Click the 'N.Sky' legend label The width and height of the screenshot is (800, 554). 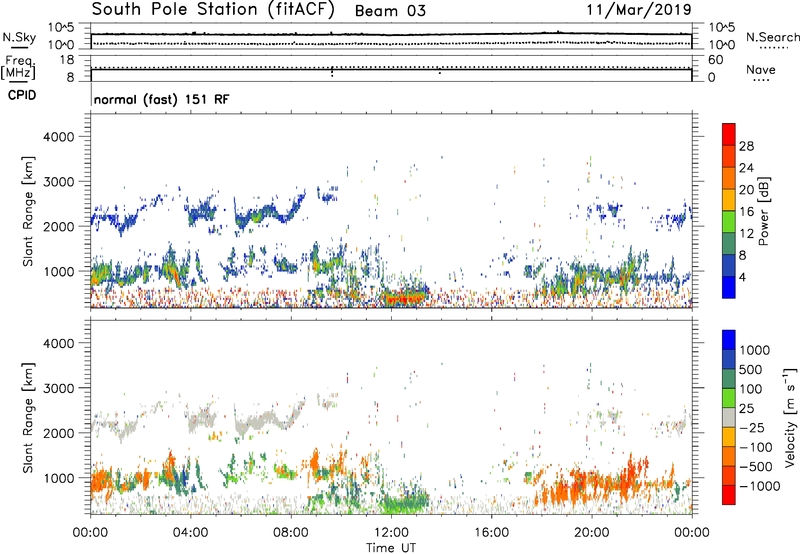tap(19, 37)
